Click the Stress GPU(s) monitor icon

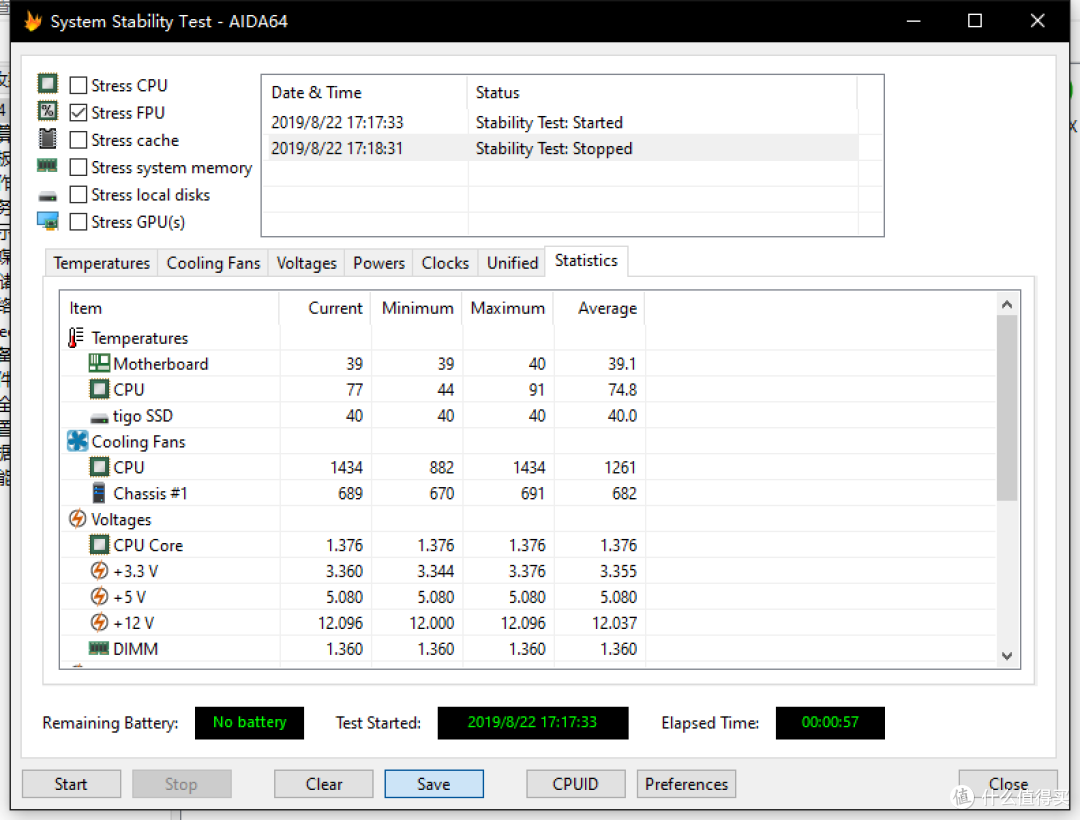48,221
